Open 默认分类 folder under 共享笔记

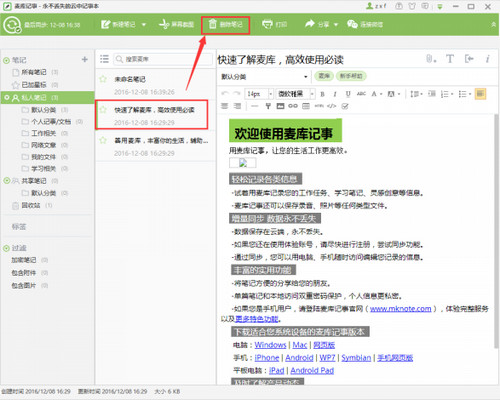[44, 193]
